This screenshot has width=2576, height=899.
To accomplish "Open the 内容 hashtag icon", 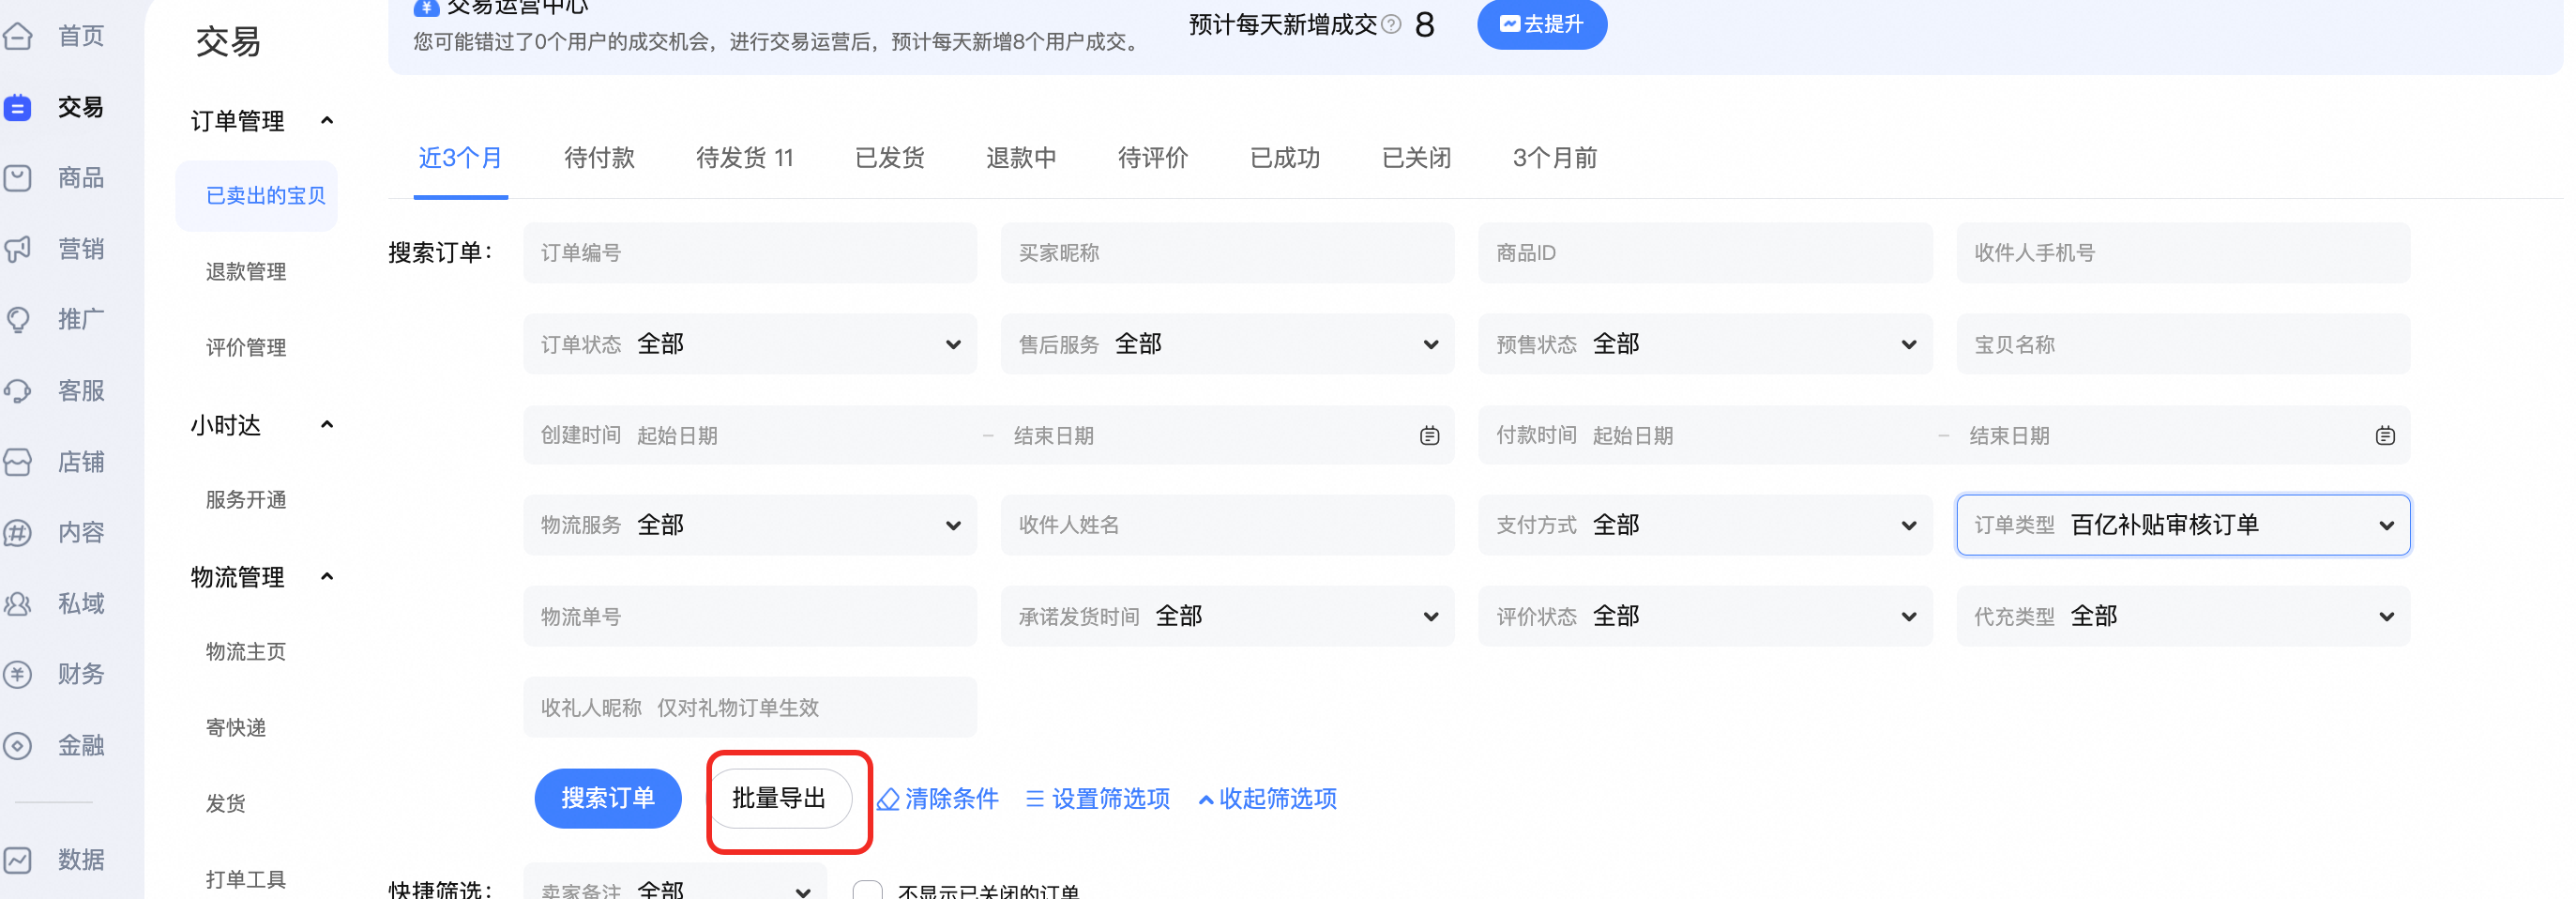I will pos(18,533).
